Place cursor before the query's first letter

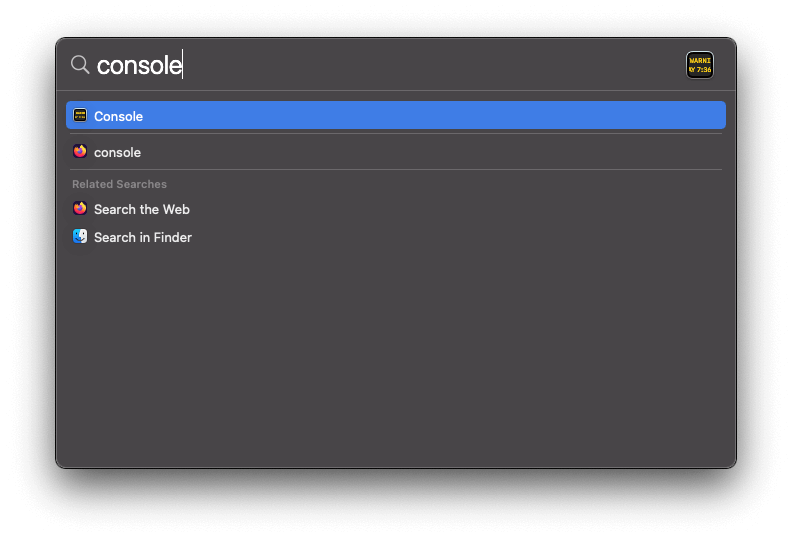(x=98, y=65)
